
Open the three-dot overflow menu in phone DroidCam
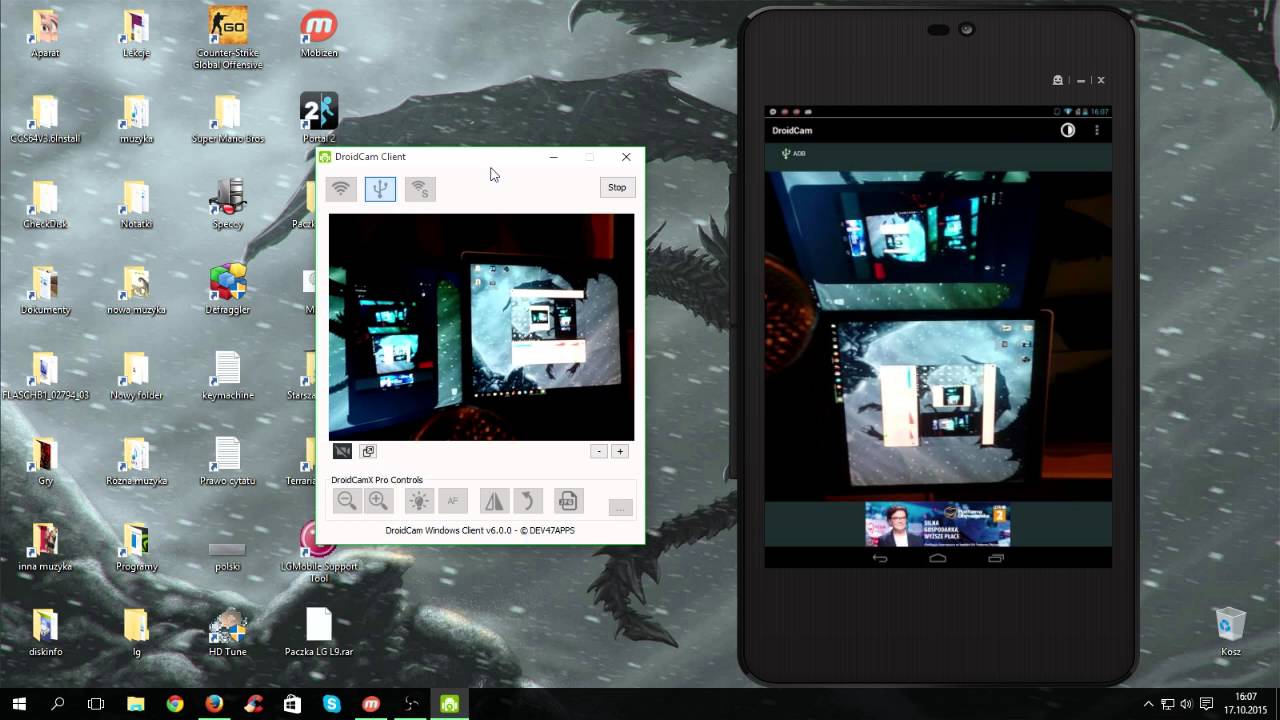point(1097,130)
